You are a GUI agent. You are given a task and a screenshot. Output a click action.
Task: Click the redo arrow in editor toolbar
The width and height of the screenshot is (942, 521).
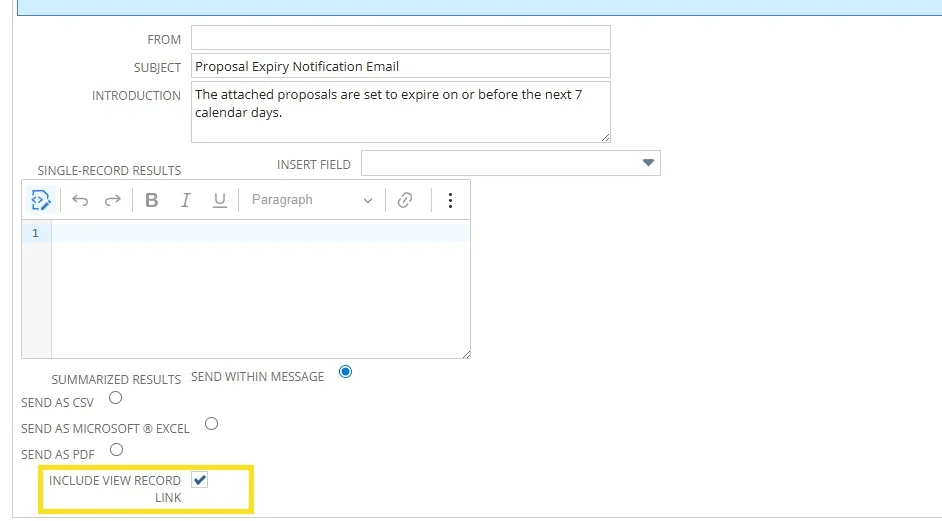[113, 200]
